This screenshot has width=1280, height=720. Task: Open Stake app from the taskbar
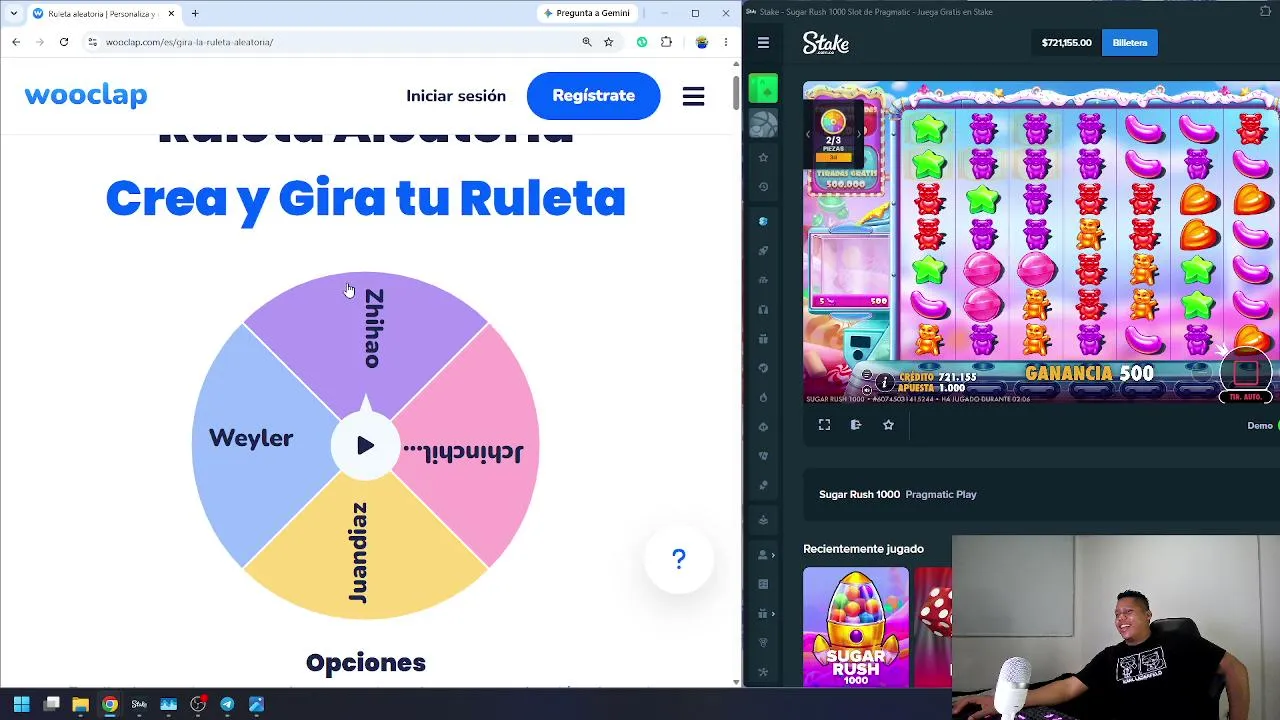[139, 704]
